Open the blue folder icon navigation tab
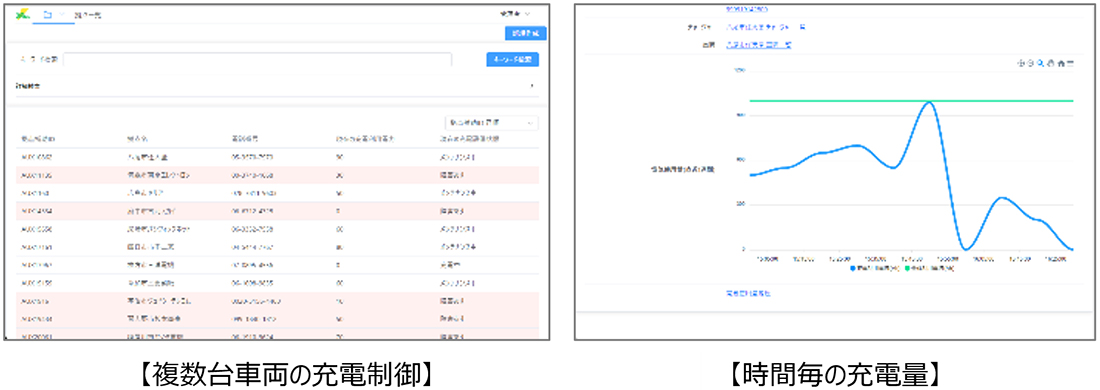The width and height of the screenshot is (1100, 390). point(47,14)
